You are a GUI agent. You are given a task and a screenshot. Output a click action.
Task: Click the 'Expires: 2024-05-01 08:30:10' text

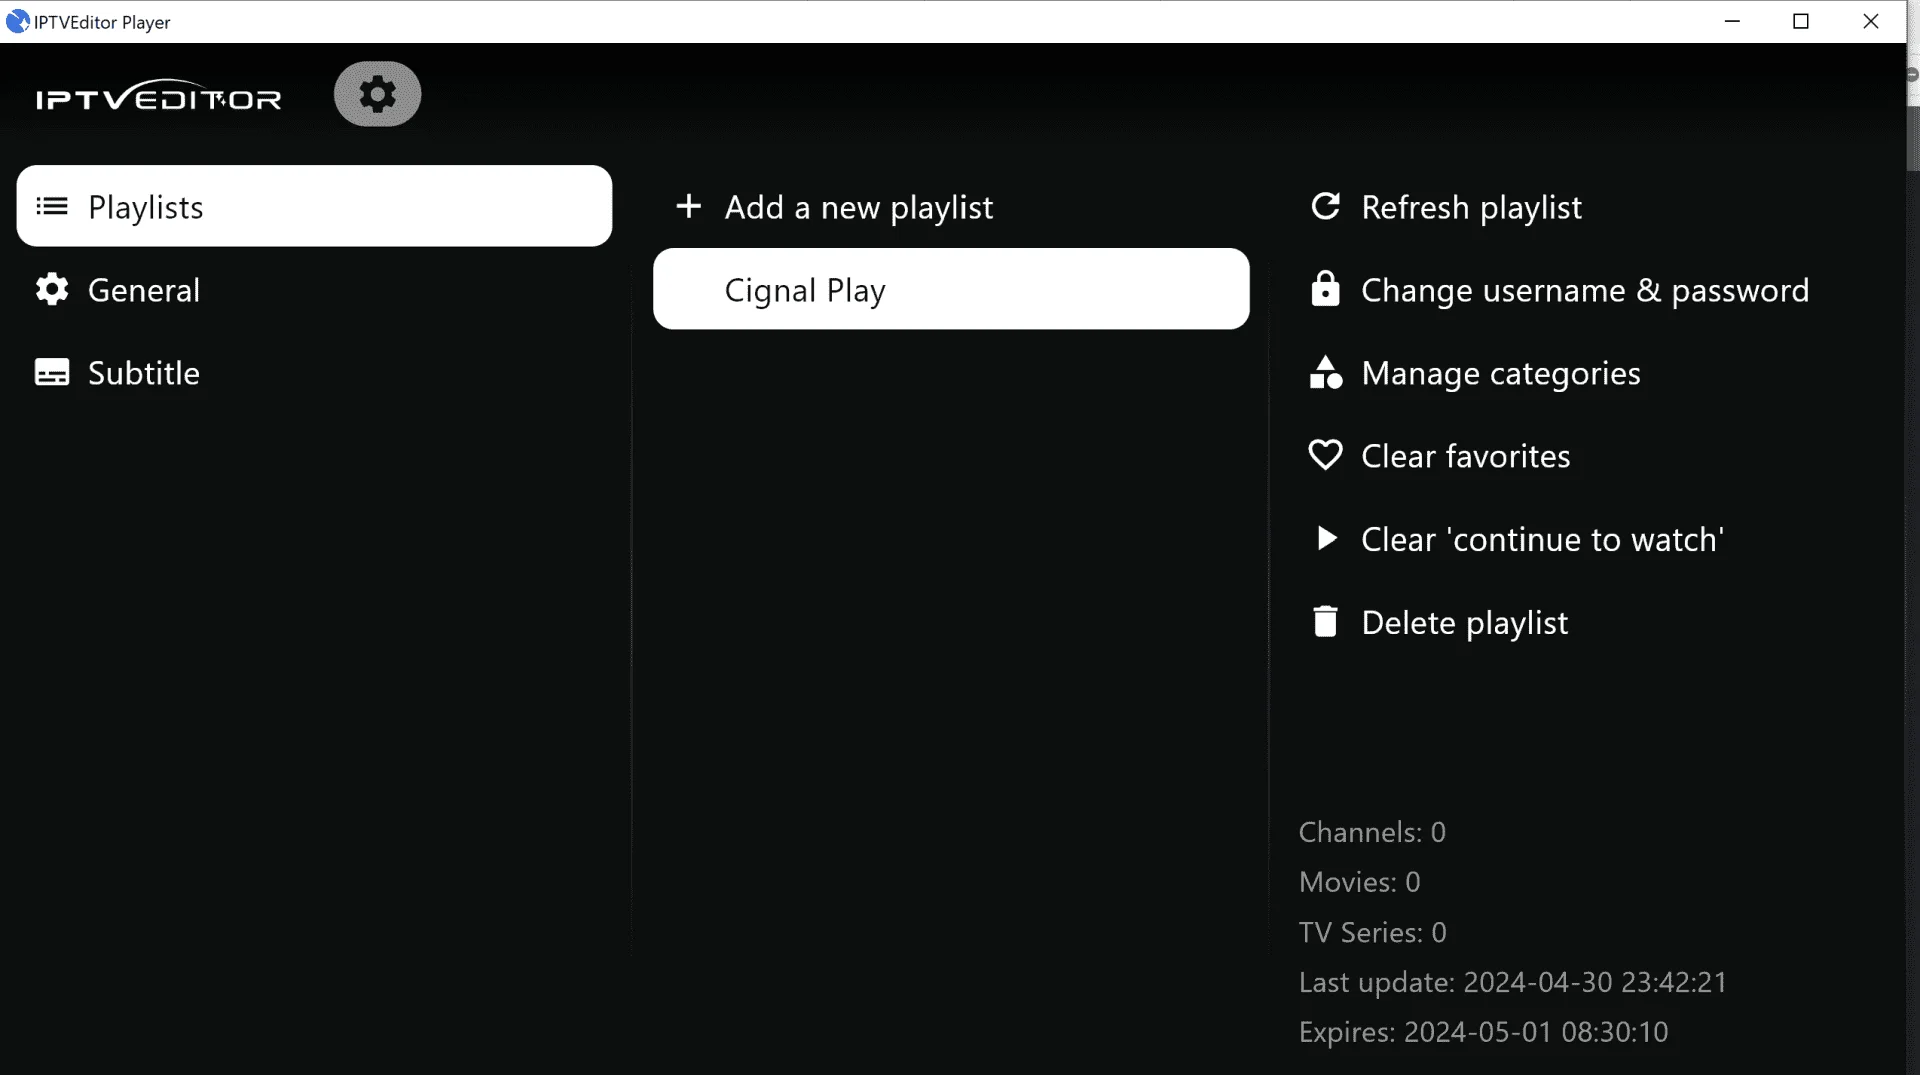(x=1483, y=1032)
